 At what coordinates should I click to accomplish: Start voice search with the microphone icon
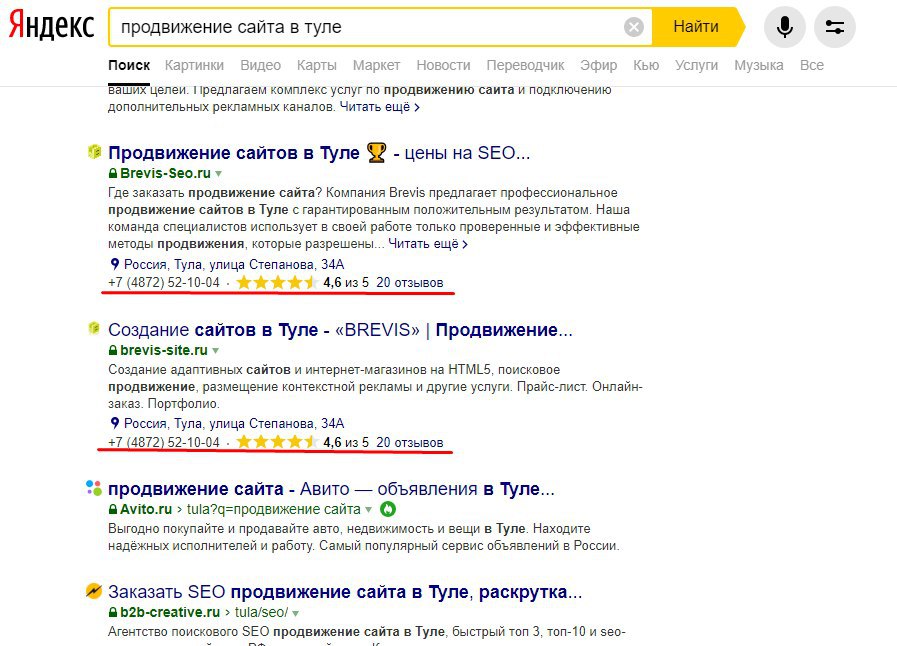pos(785,27)
